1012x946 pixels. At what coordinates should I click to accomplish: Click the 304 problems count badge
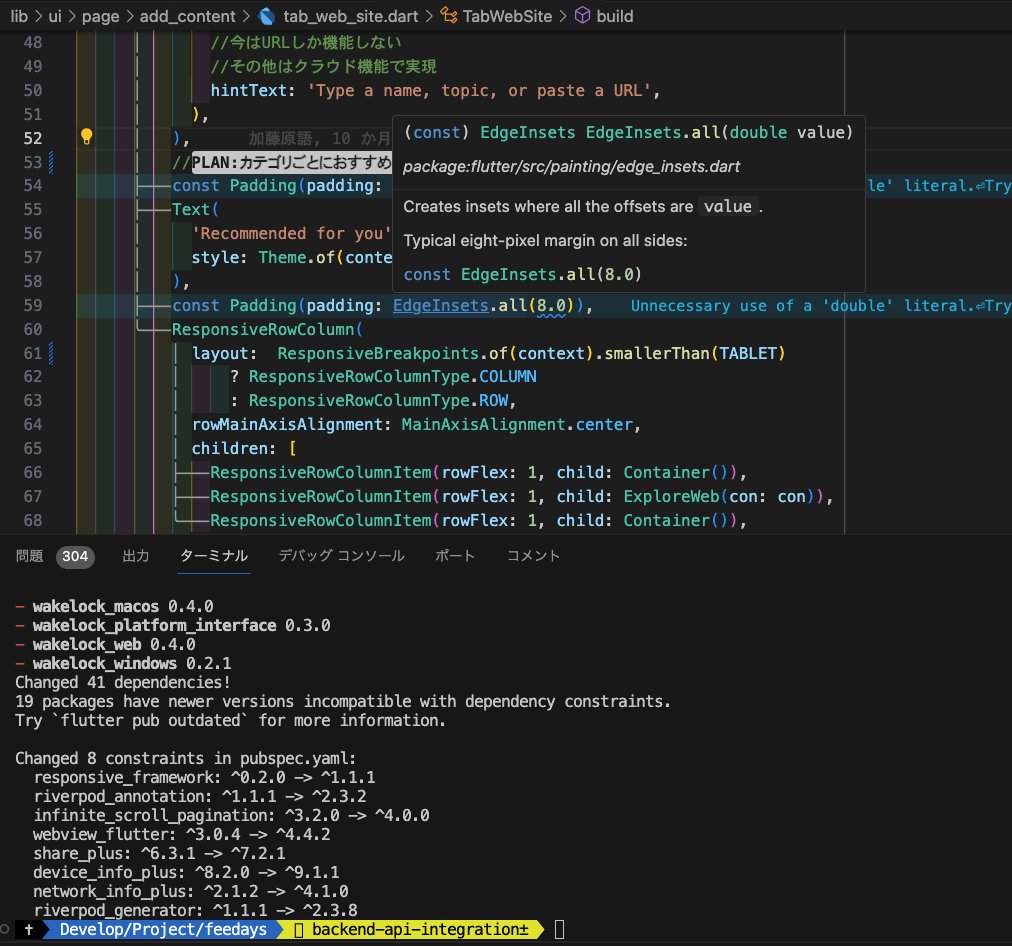75,556
